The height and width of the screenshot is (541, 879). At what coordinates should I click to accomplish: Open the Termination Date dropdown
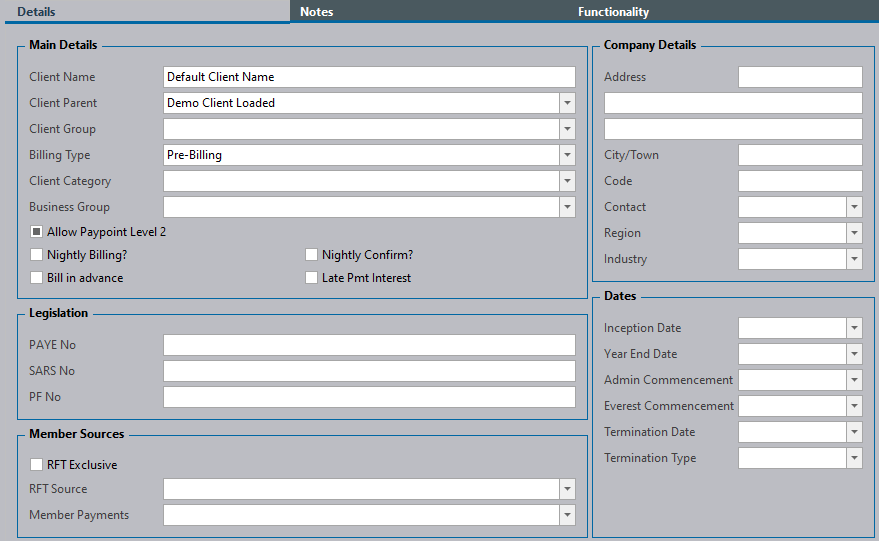tap(854, 432)
